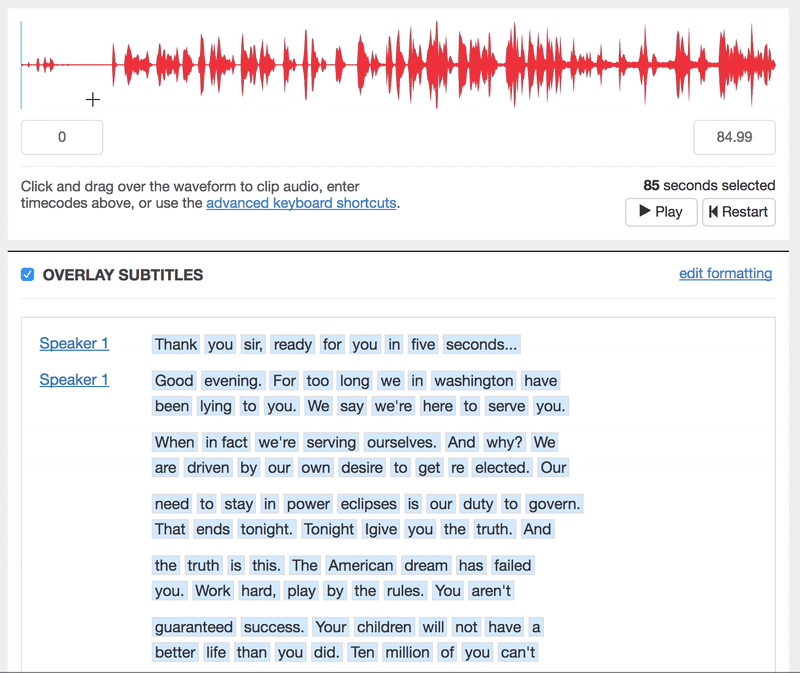
Task: Click the second Speaker 1 label
Action: point(74,379)
